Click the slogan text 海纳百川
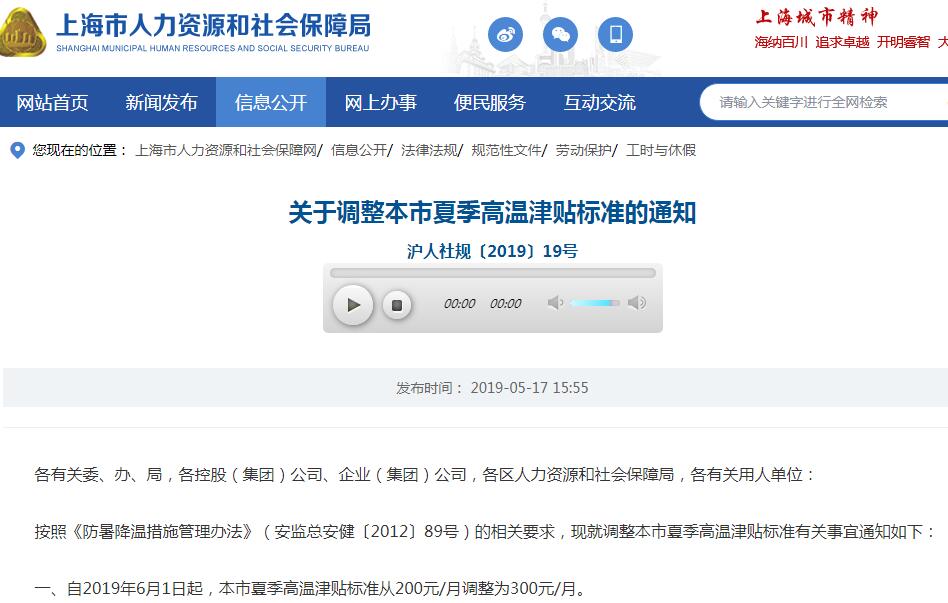948x603 pixels. 781,42
